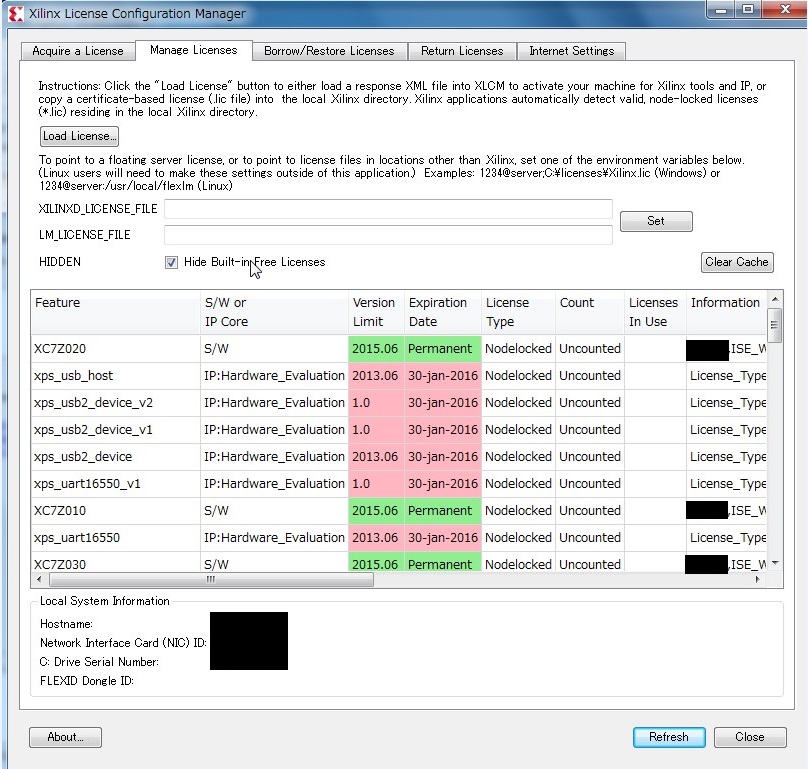
Task: Select the XC7Z030 feature row
Action: coord(399,563)
